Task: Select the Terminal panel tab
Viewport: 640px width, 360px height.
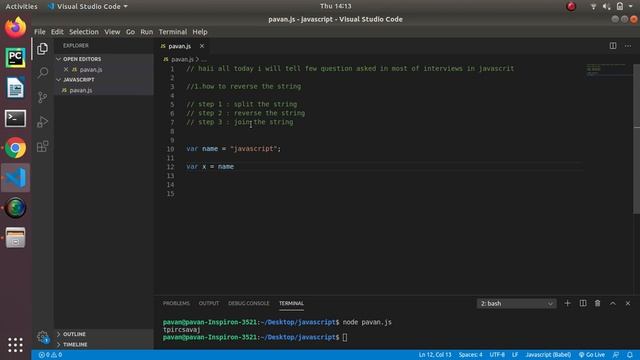Action: click(x=291, y=303)
